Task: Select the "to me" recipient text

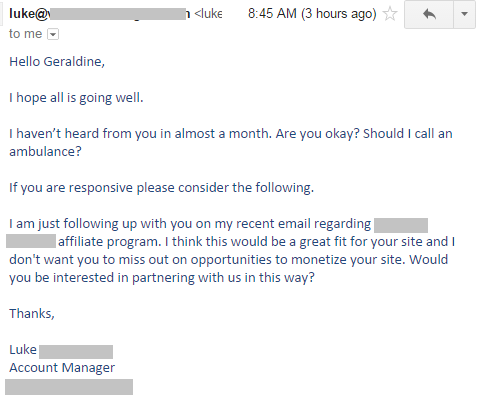Action: click(25, 34)
